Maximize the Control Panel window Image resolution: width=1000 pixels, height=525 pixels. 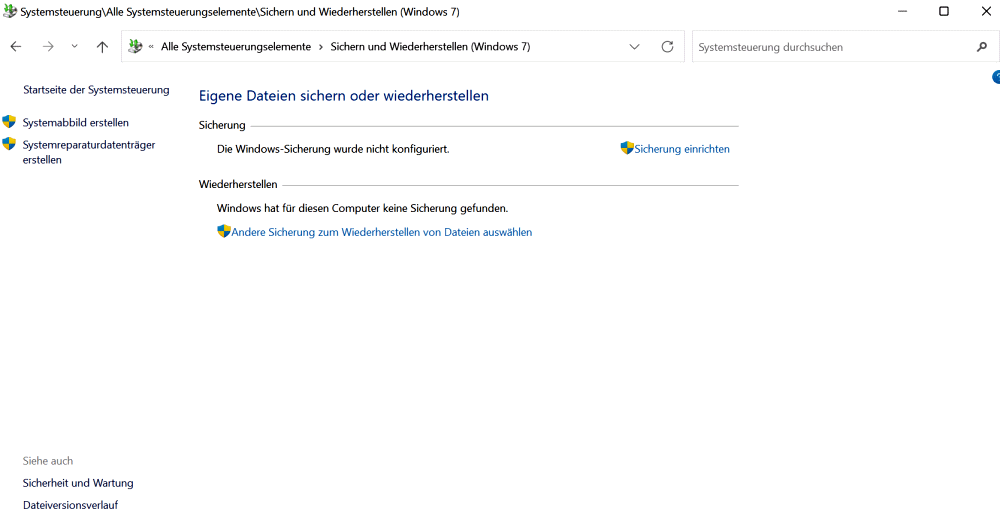[944, 11]
